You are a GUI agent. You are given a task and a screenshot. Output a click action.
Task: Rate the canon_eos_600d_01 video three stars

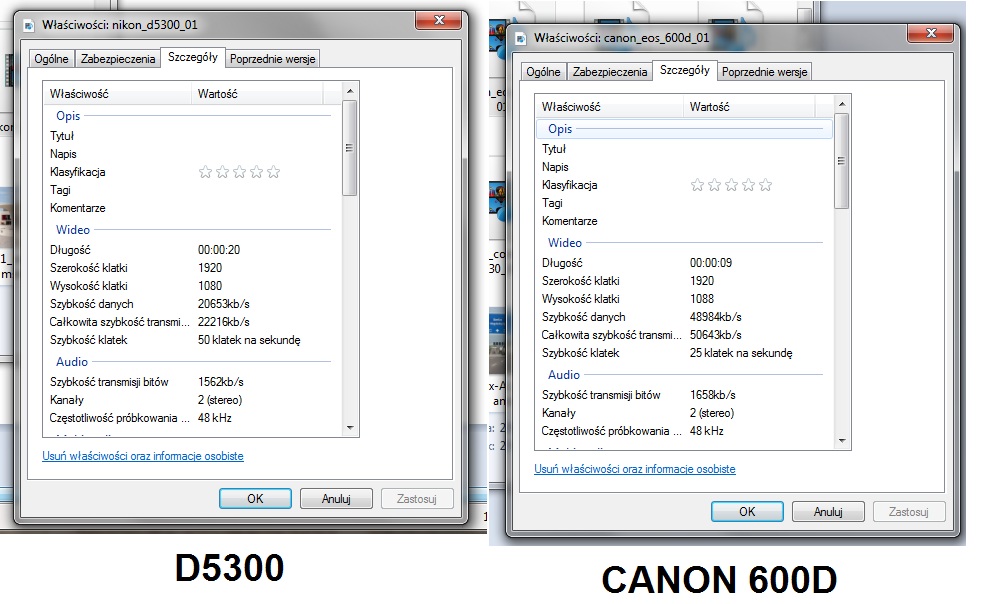point(731,185)
